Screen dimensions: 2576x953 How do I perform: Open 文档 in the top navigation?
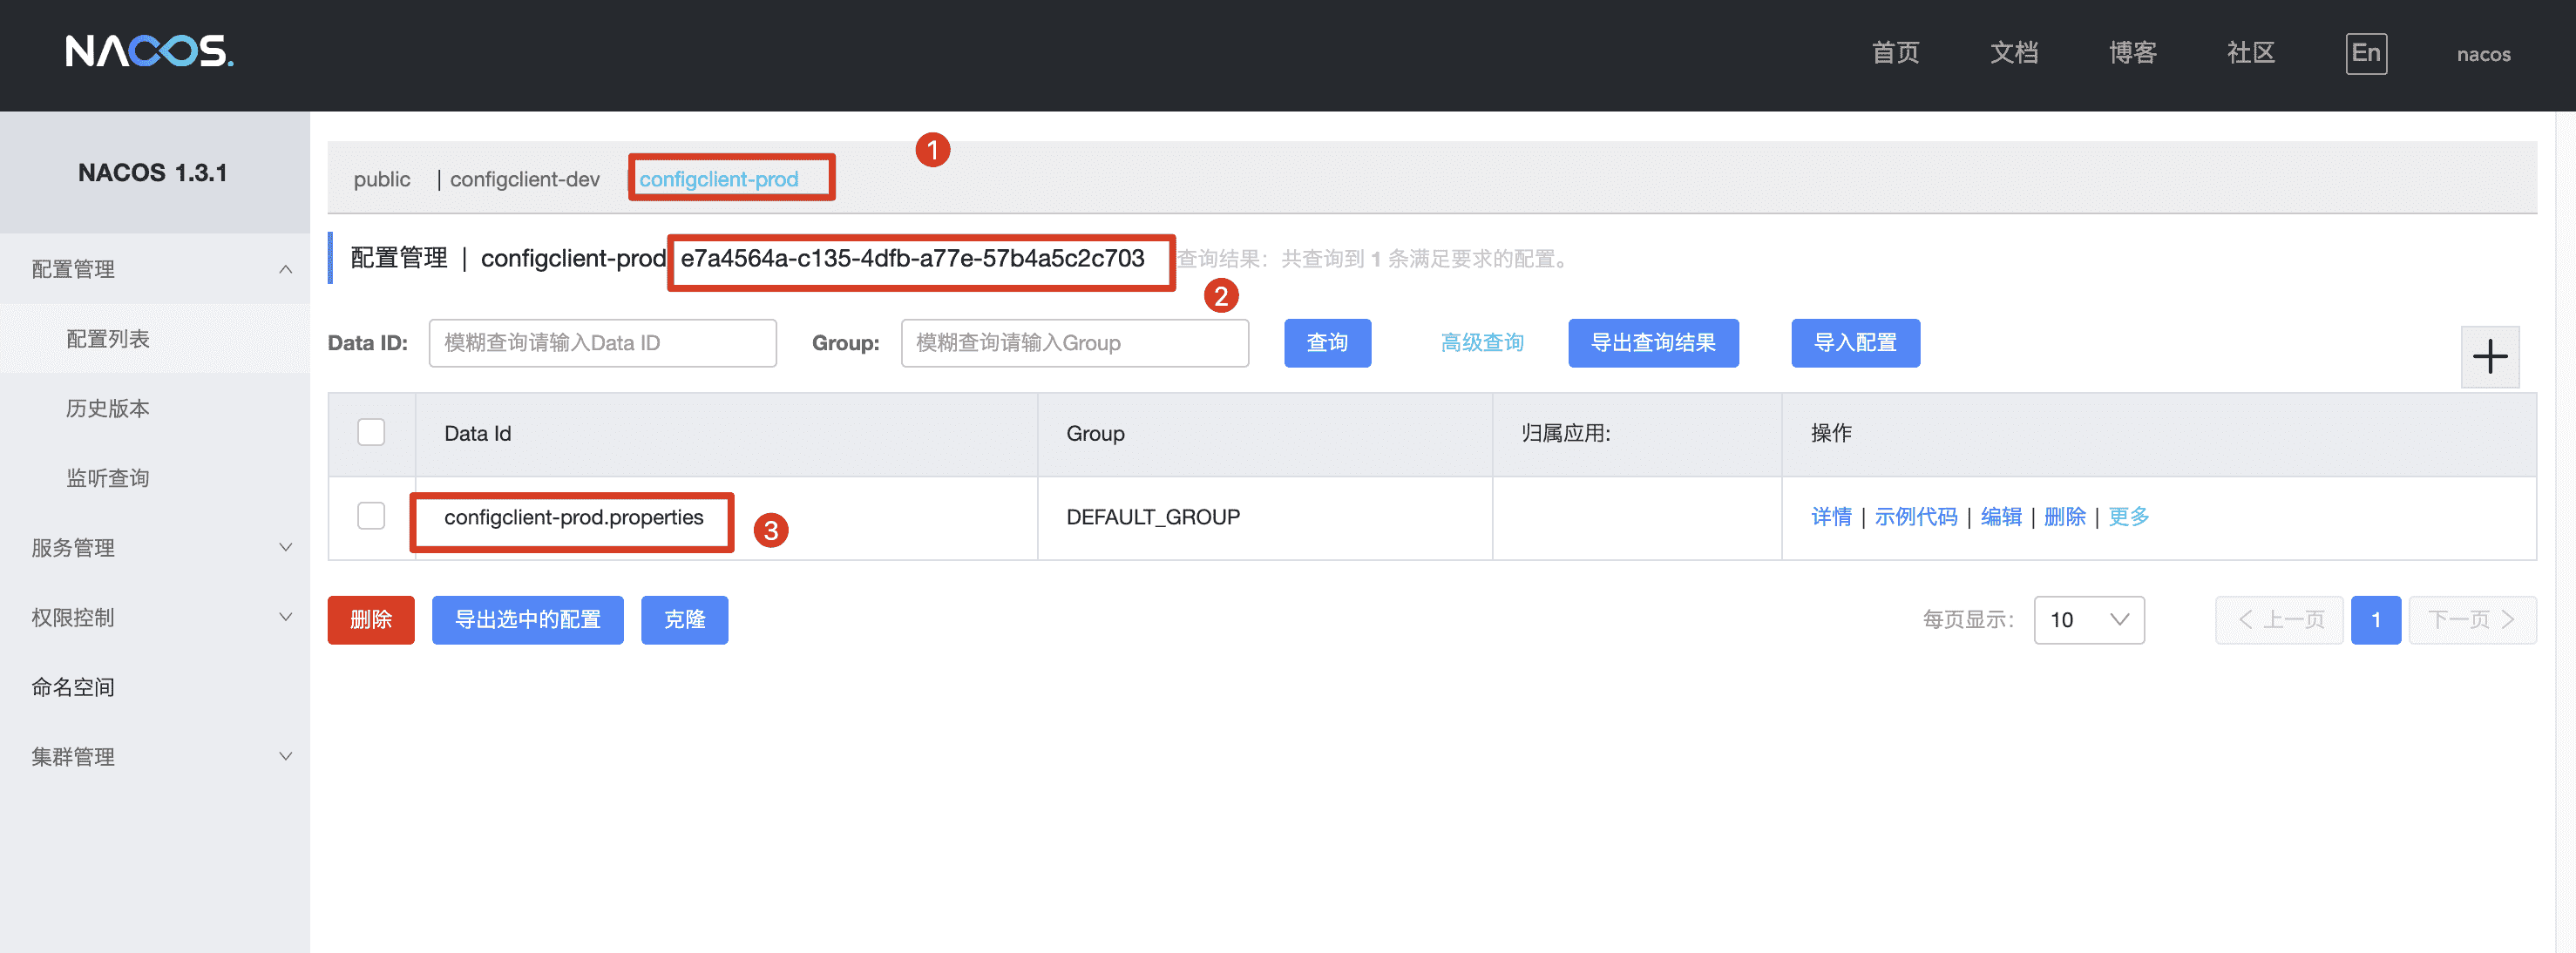click(2013, 53)
